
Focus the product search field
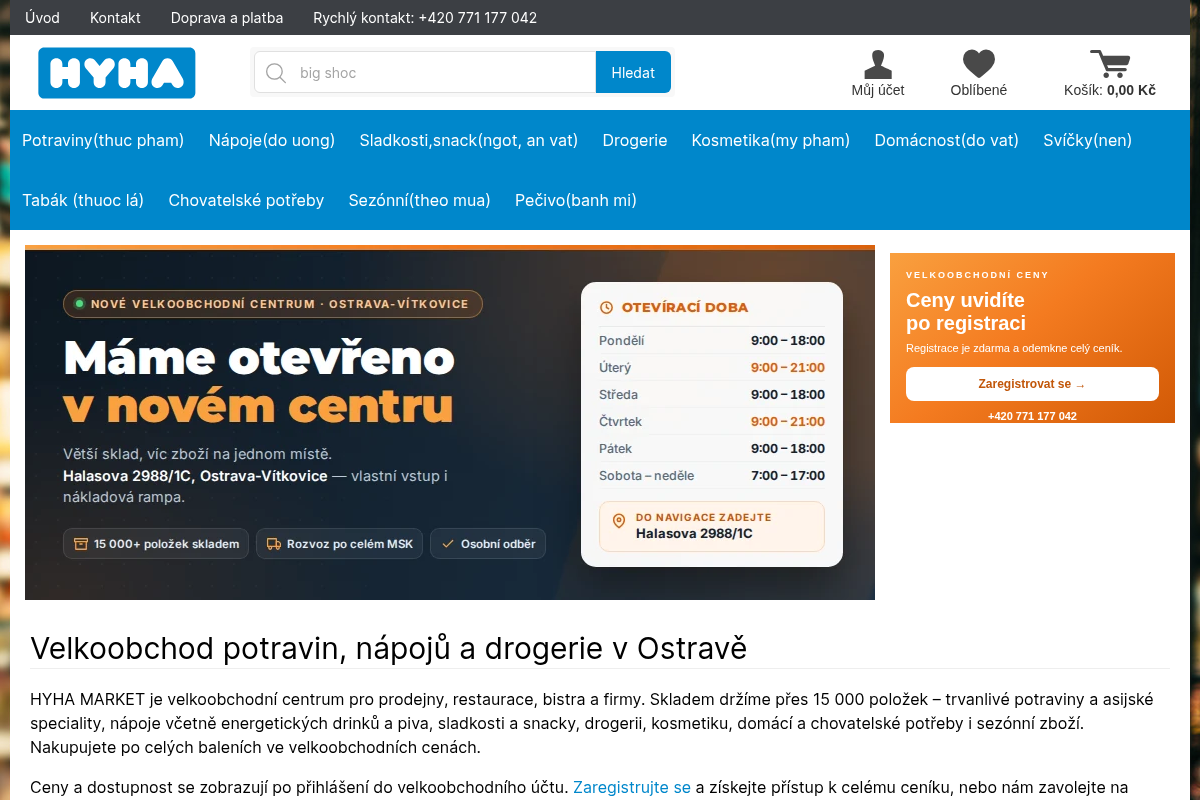425,73
